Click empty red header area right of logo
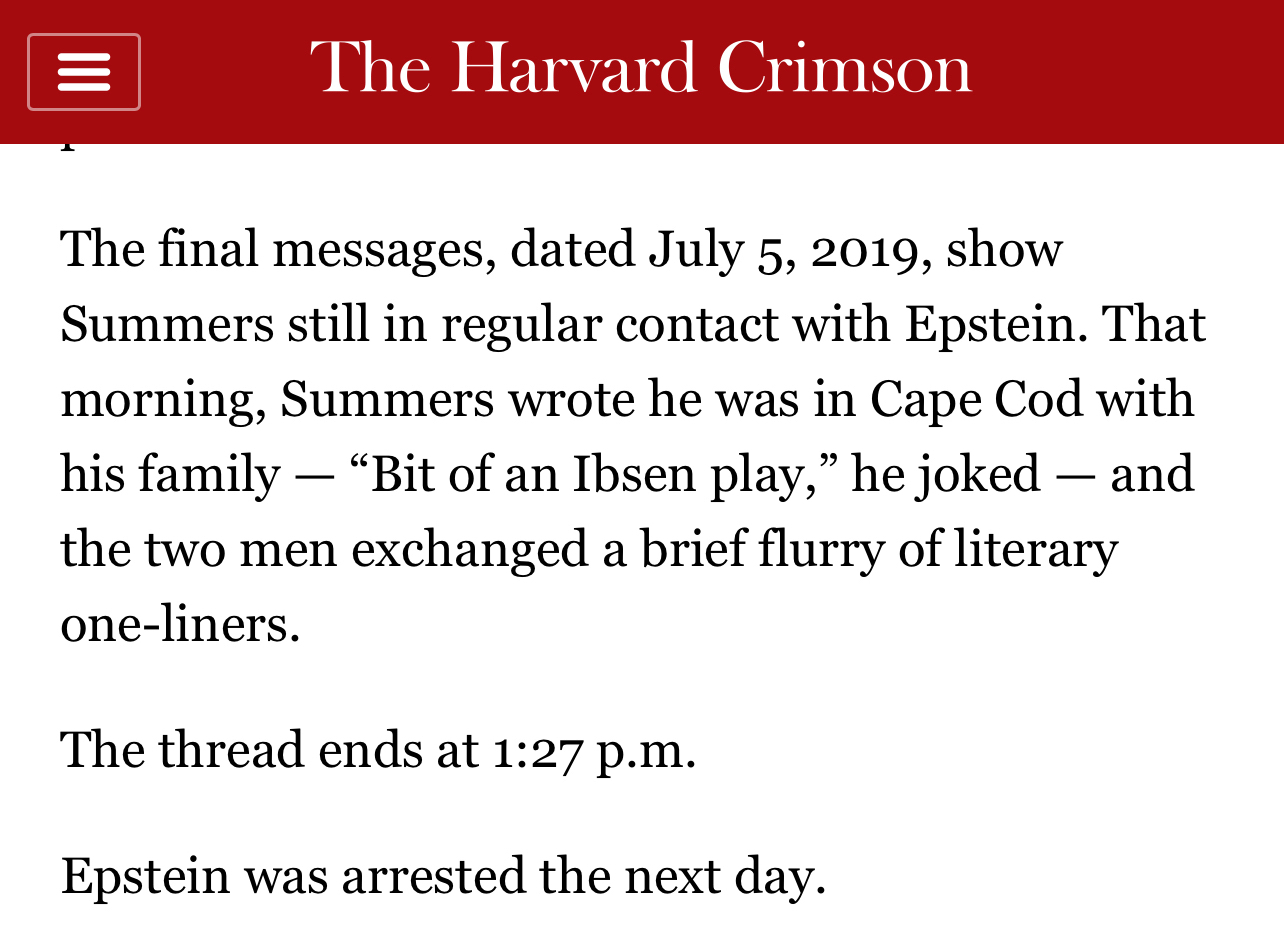This screenshot has height=934, width=1284. pyautogui.click(x=1130, y=70)
